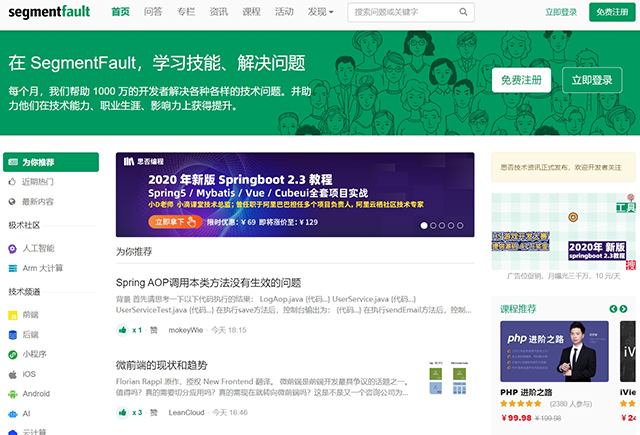Open the 发现 dropdown menu
Viewport: 640px width, 435px height.
click(x=320, y=12)
